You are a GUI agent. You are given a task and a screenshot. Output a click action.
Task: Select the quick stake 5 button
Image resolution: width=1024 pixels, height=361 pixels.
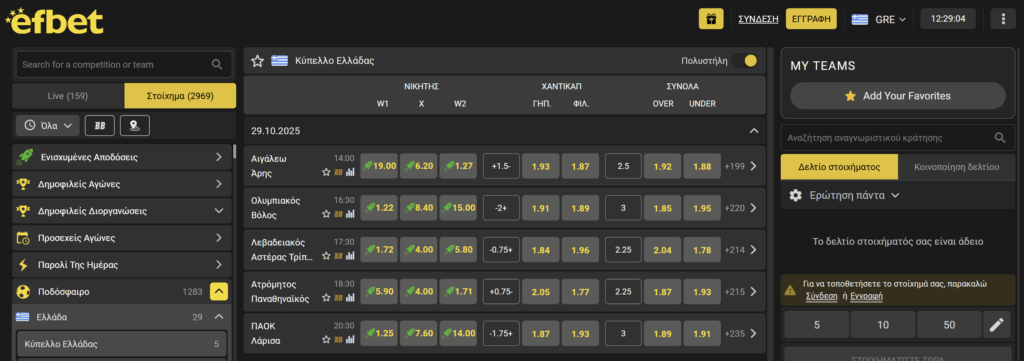coord(816,324)
